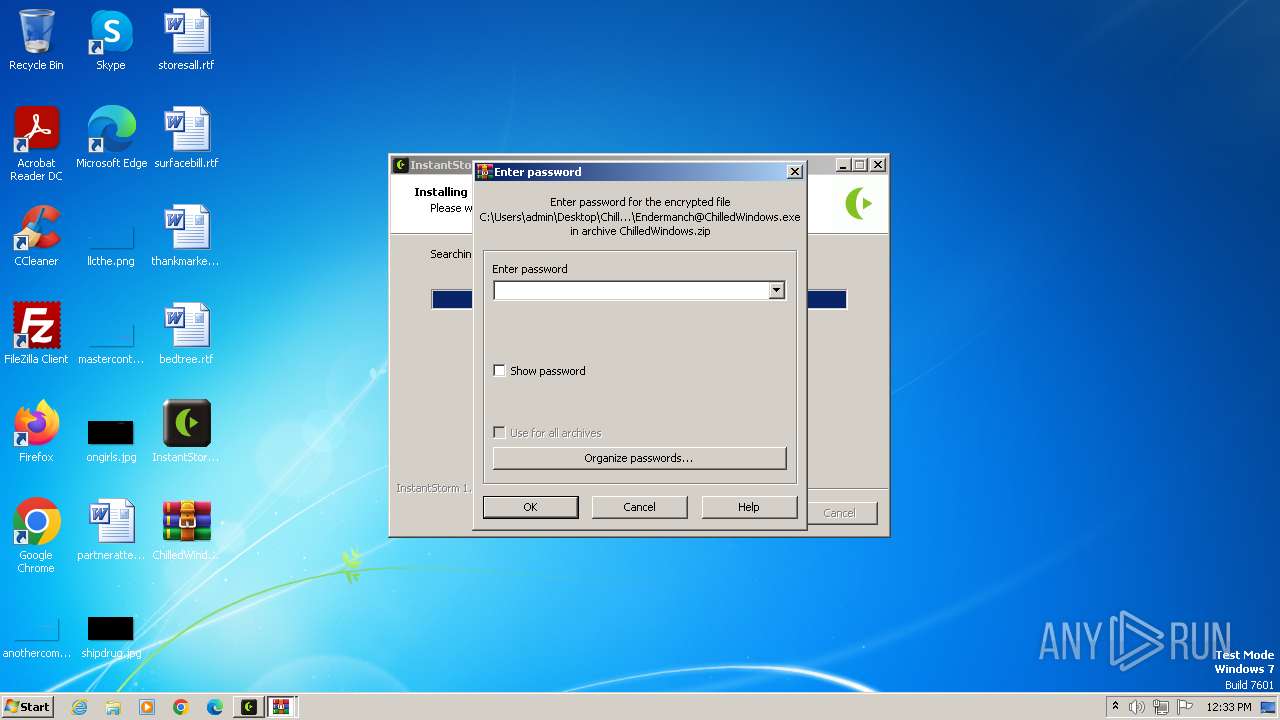Click the Organize passwords... button
1280x720 pixels.
click(x=639, y=458)
